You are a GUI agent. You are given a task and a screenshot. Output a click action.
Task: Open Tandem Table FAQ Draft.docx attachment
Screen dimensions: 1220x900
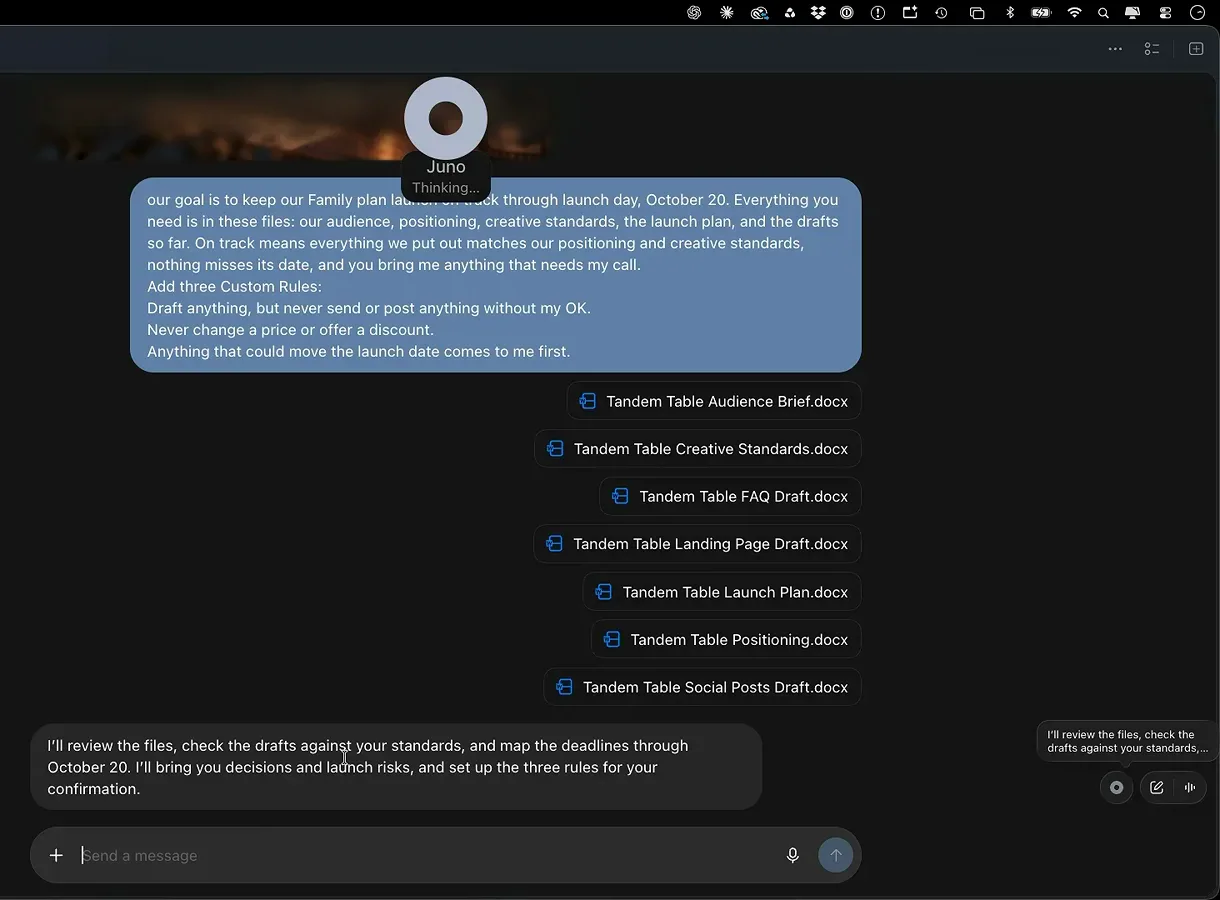(x=731, y=496)
